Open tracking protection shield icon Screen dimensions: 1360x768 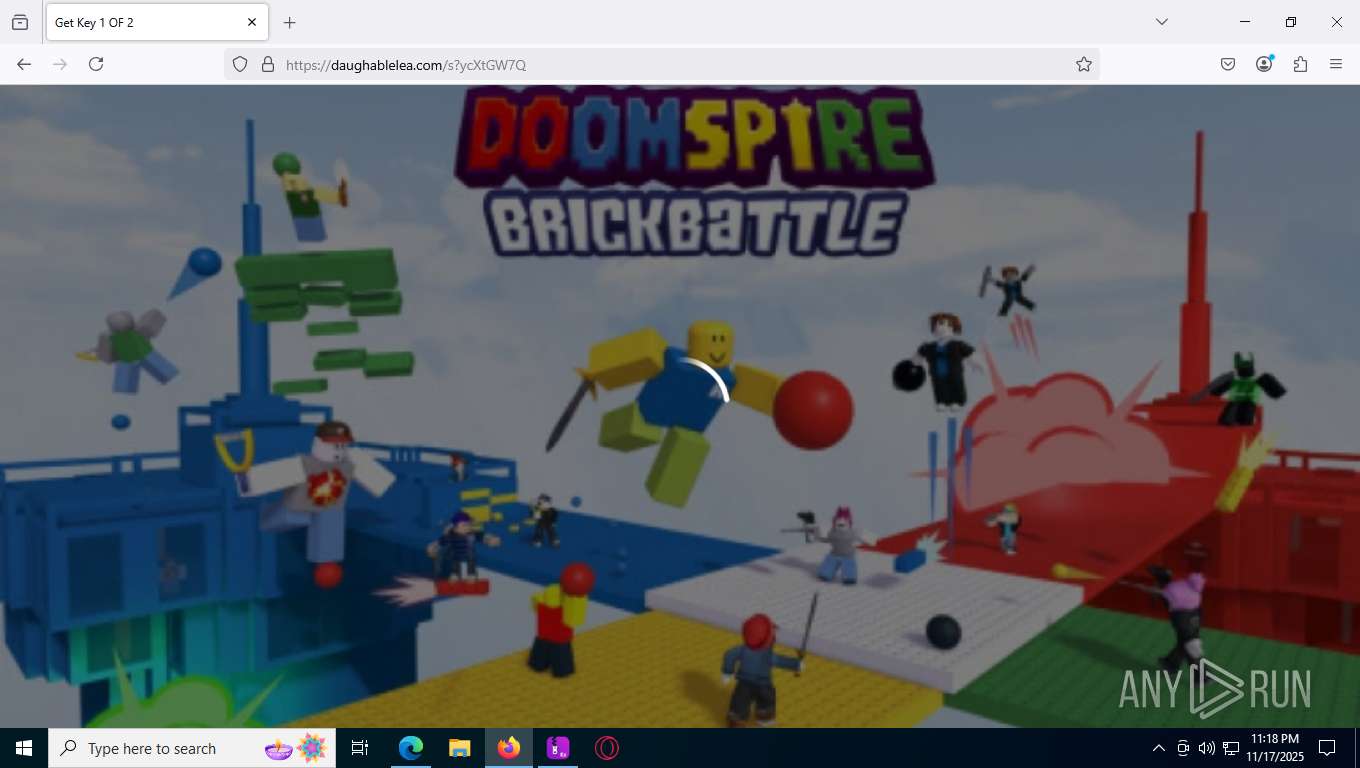(x=240, y=64)
